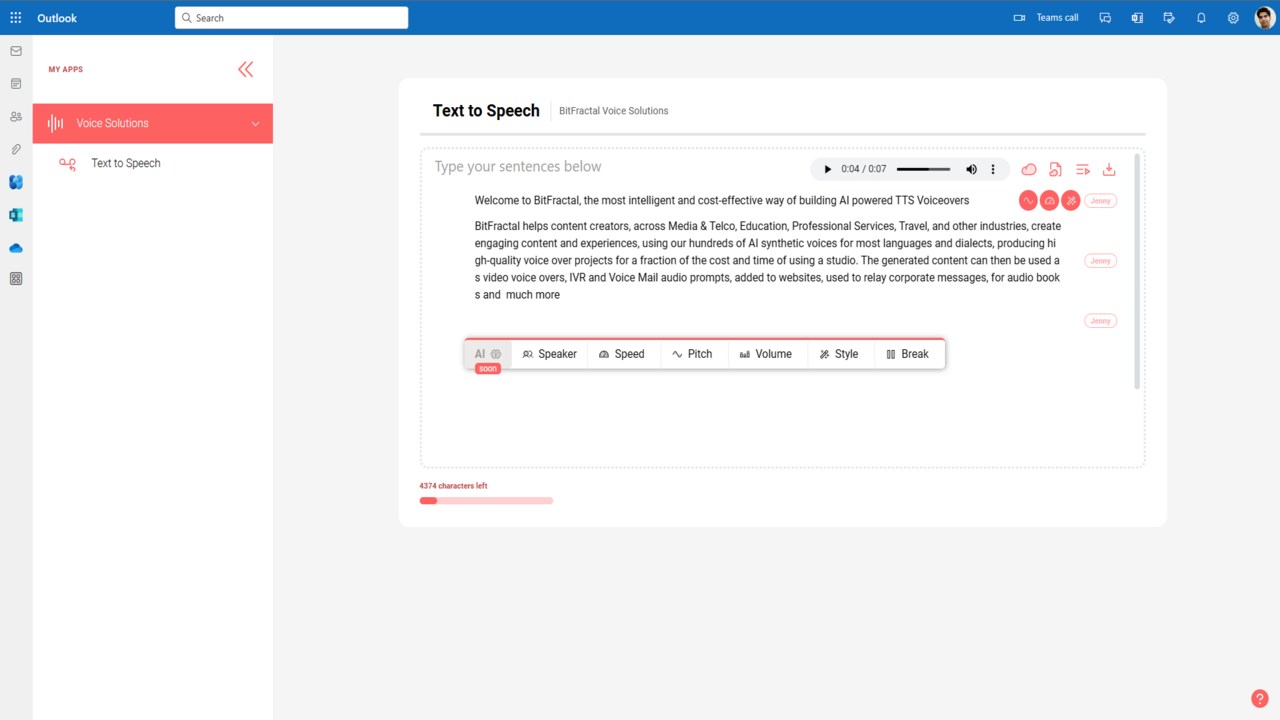Click the characters left progress bar
The width and height of the screenshot is (1280, 720).
(486, 500)
